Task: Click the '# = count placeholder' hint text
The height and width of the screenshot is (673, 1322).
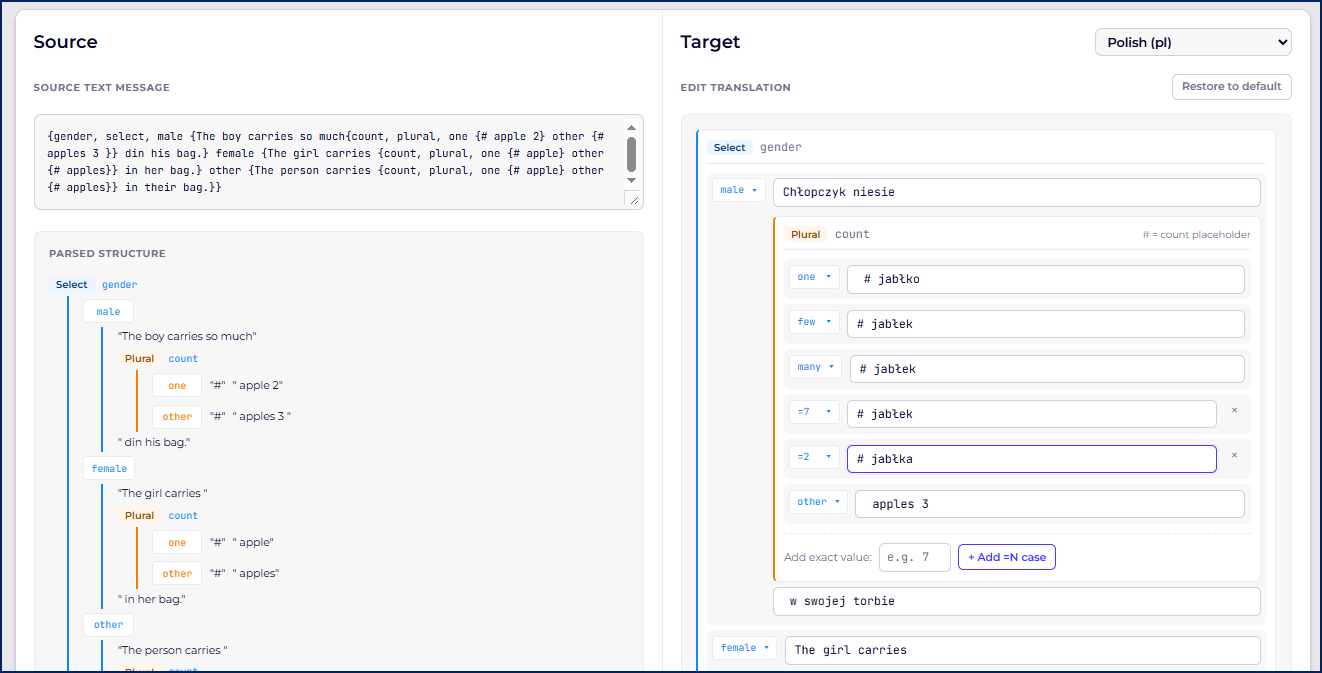Action: click(x=1197, y=235)
